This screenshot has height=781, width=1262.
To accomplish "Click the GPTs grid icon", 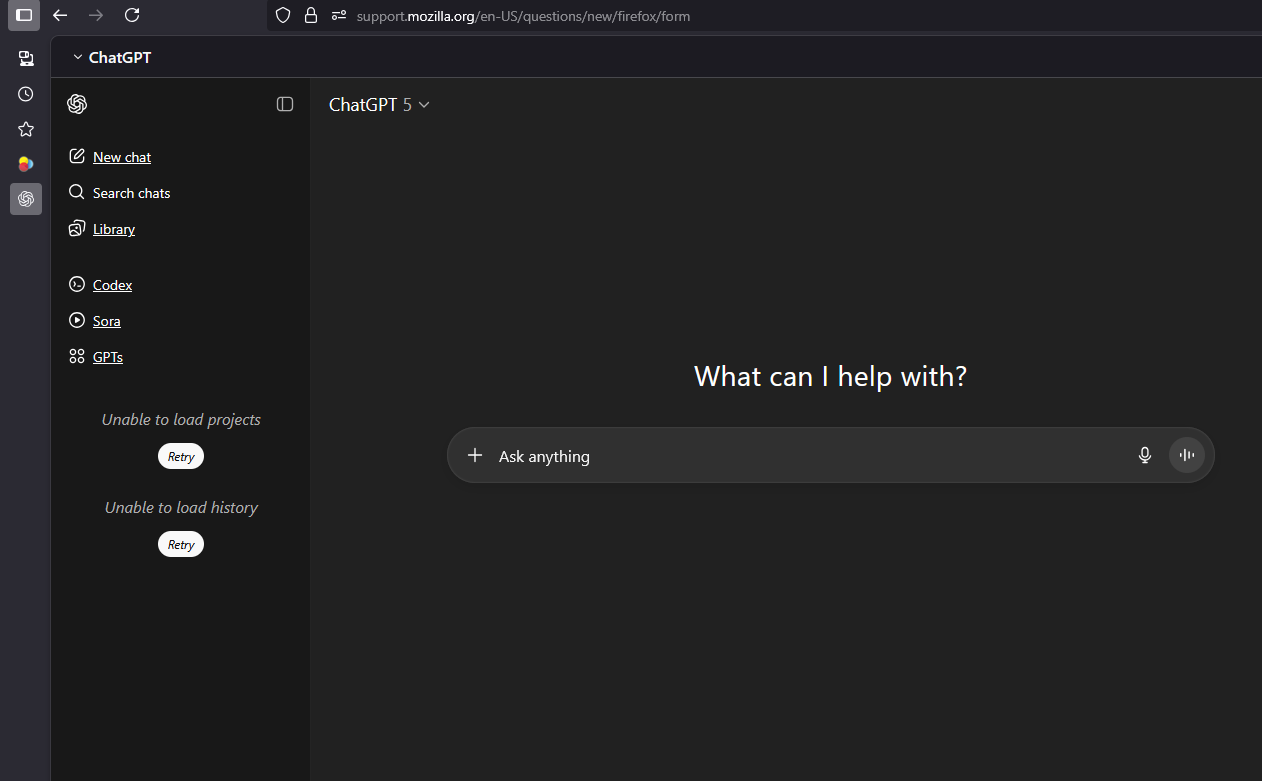I will click(77, 356).
